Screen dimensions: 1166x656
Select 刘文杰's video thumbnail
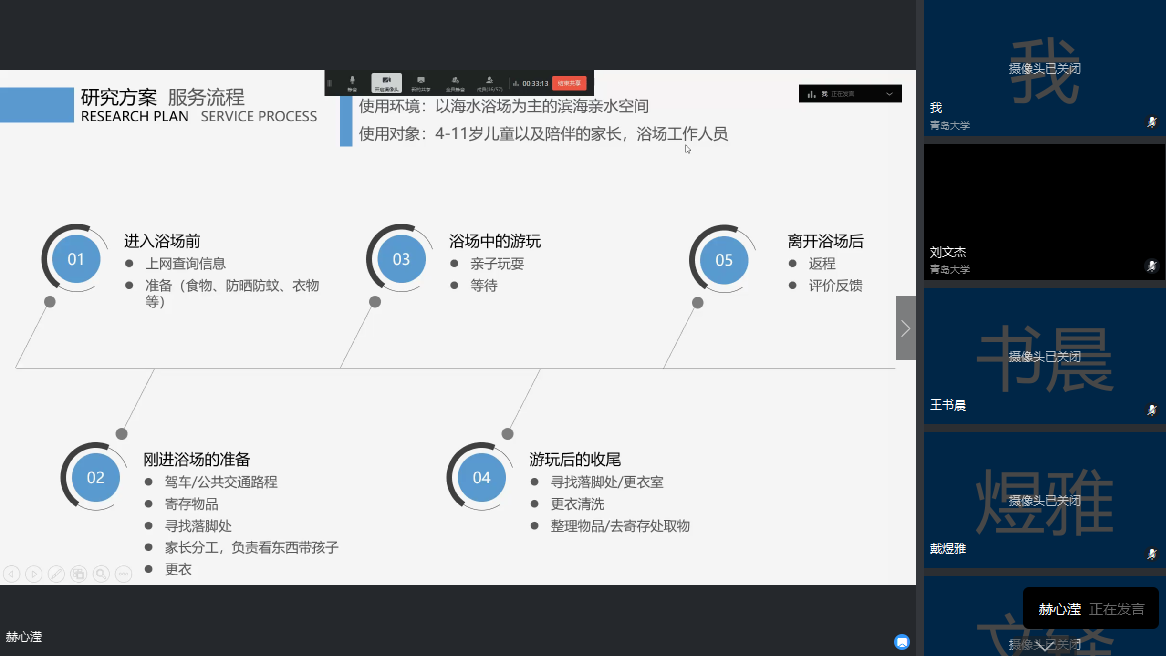coord(1044,211)
